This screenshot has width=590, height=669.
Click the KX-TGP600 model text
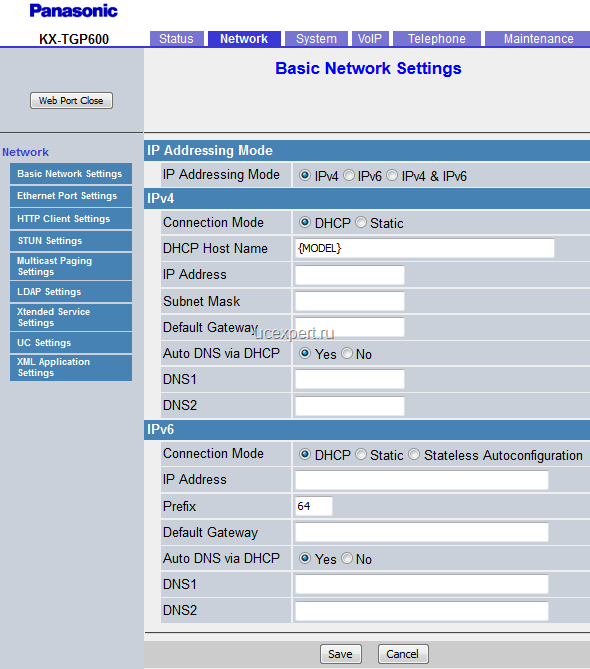[74, 39]
